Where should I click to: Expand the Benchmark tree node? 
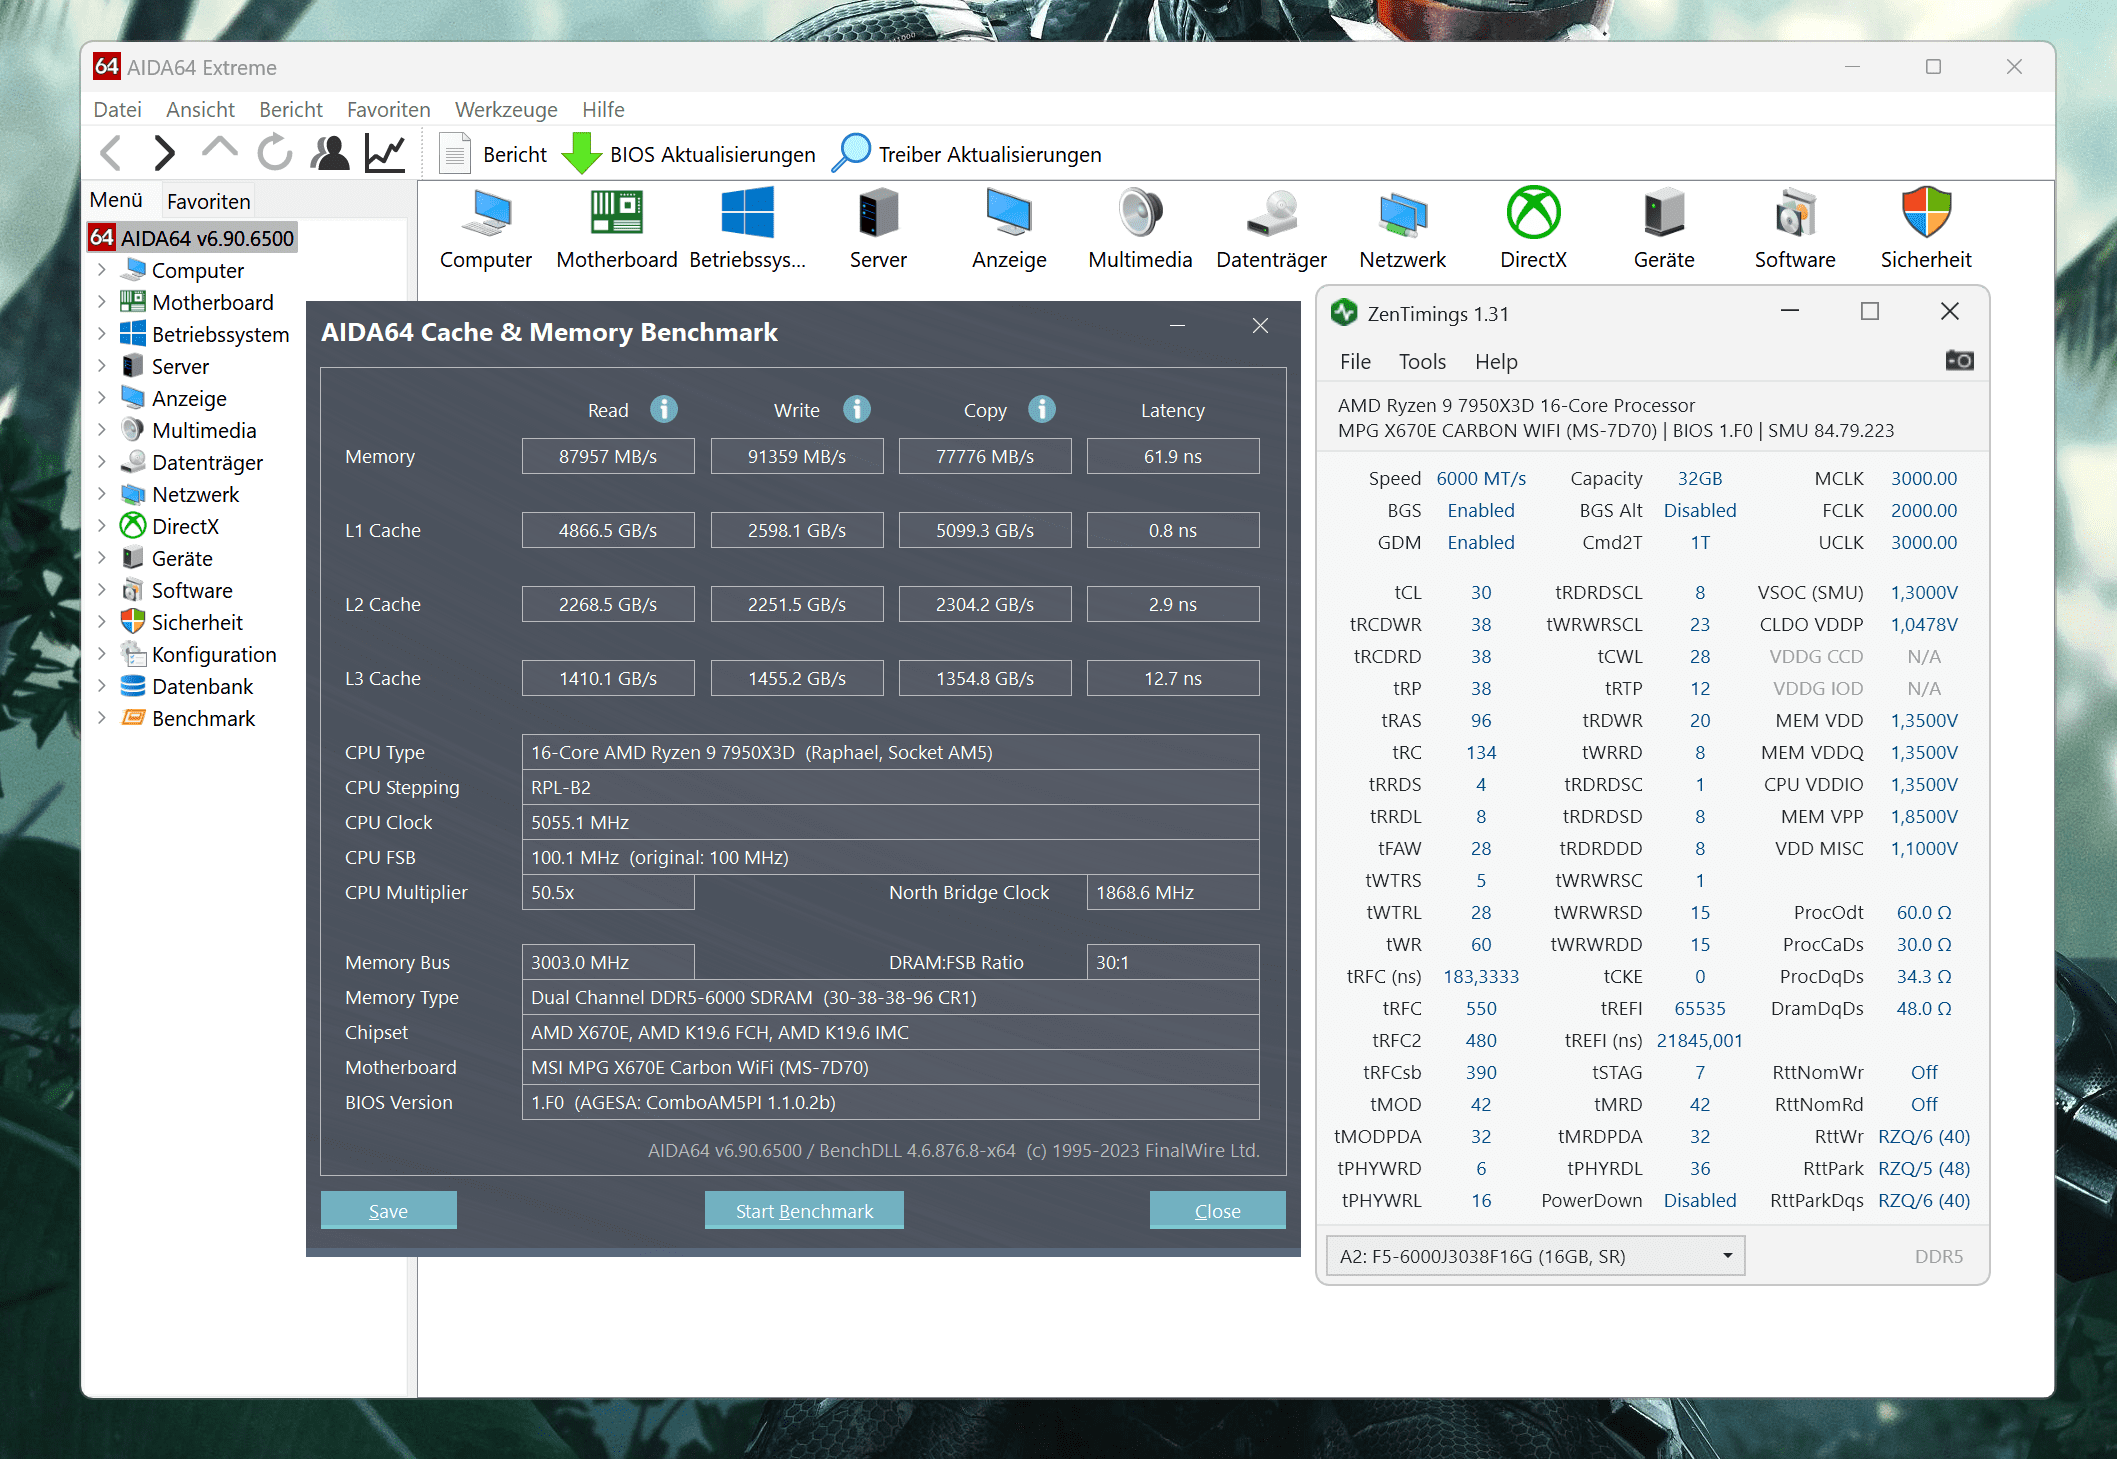tap(102, 718)
